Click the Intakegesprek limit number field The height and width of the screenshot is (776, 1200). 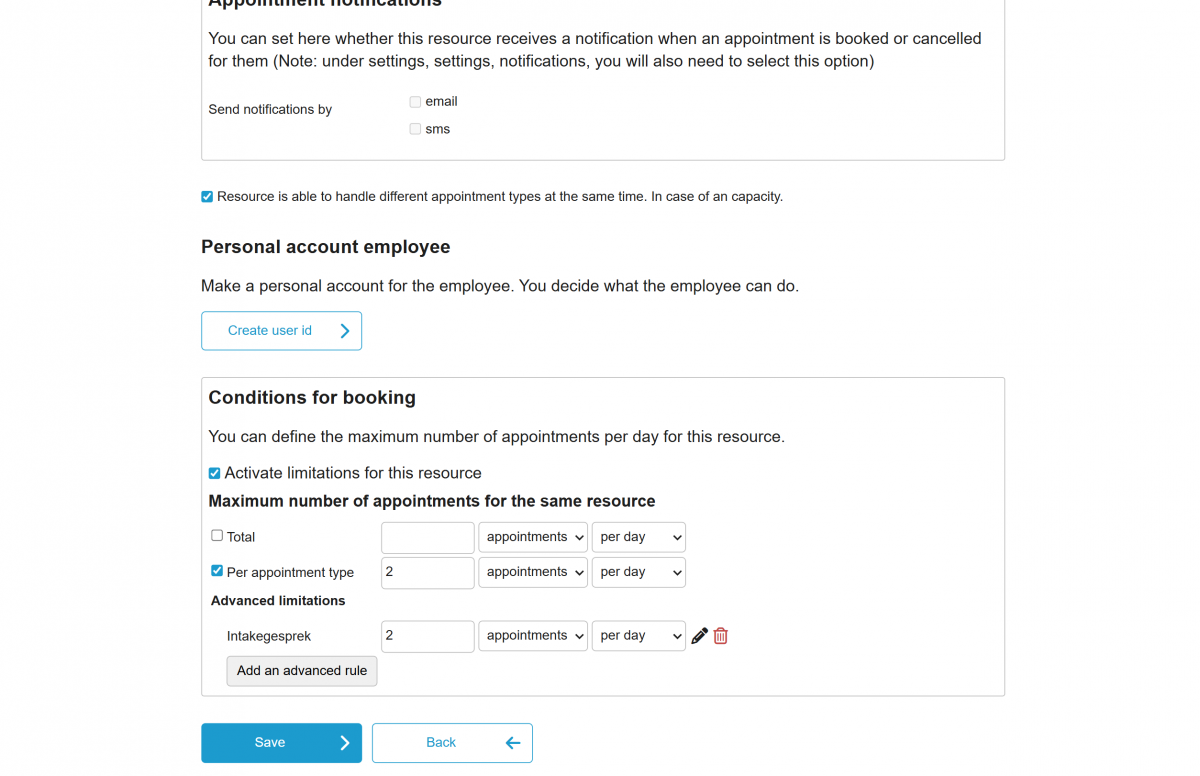427,636
